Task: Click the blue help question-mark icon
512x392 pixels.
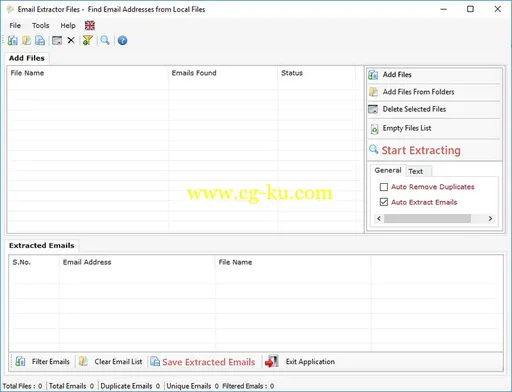Action: 122,40
